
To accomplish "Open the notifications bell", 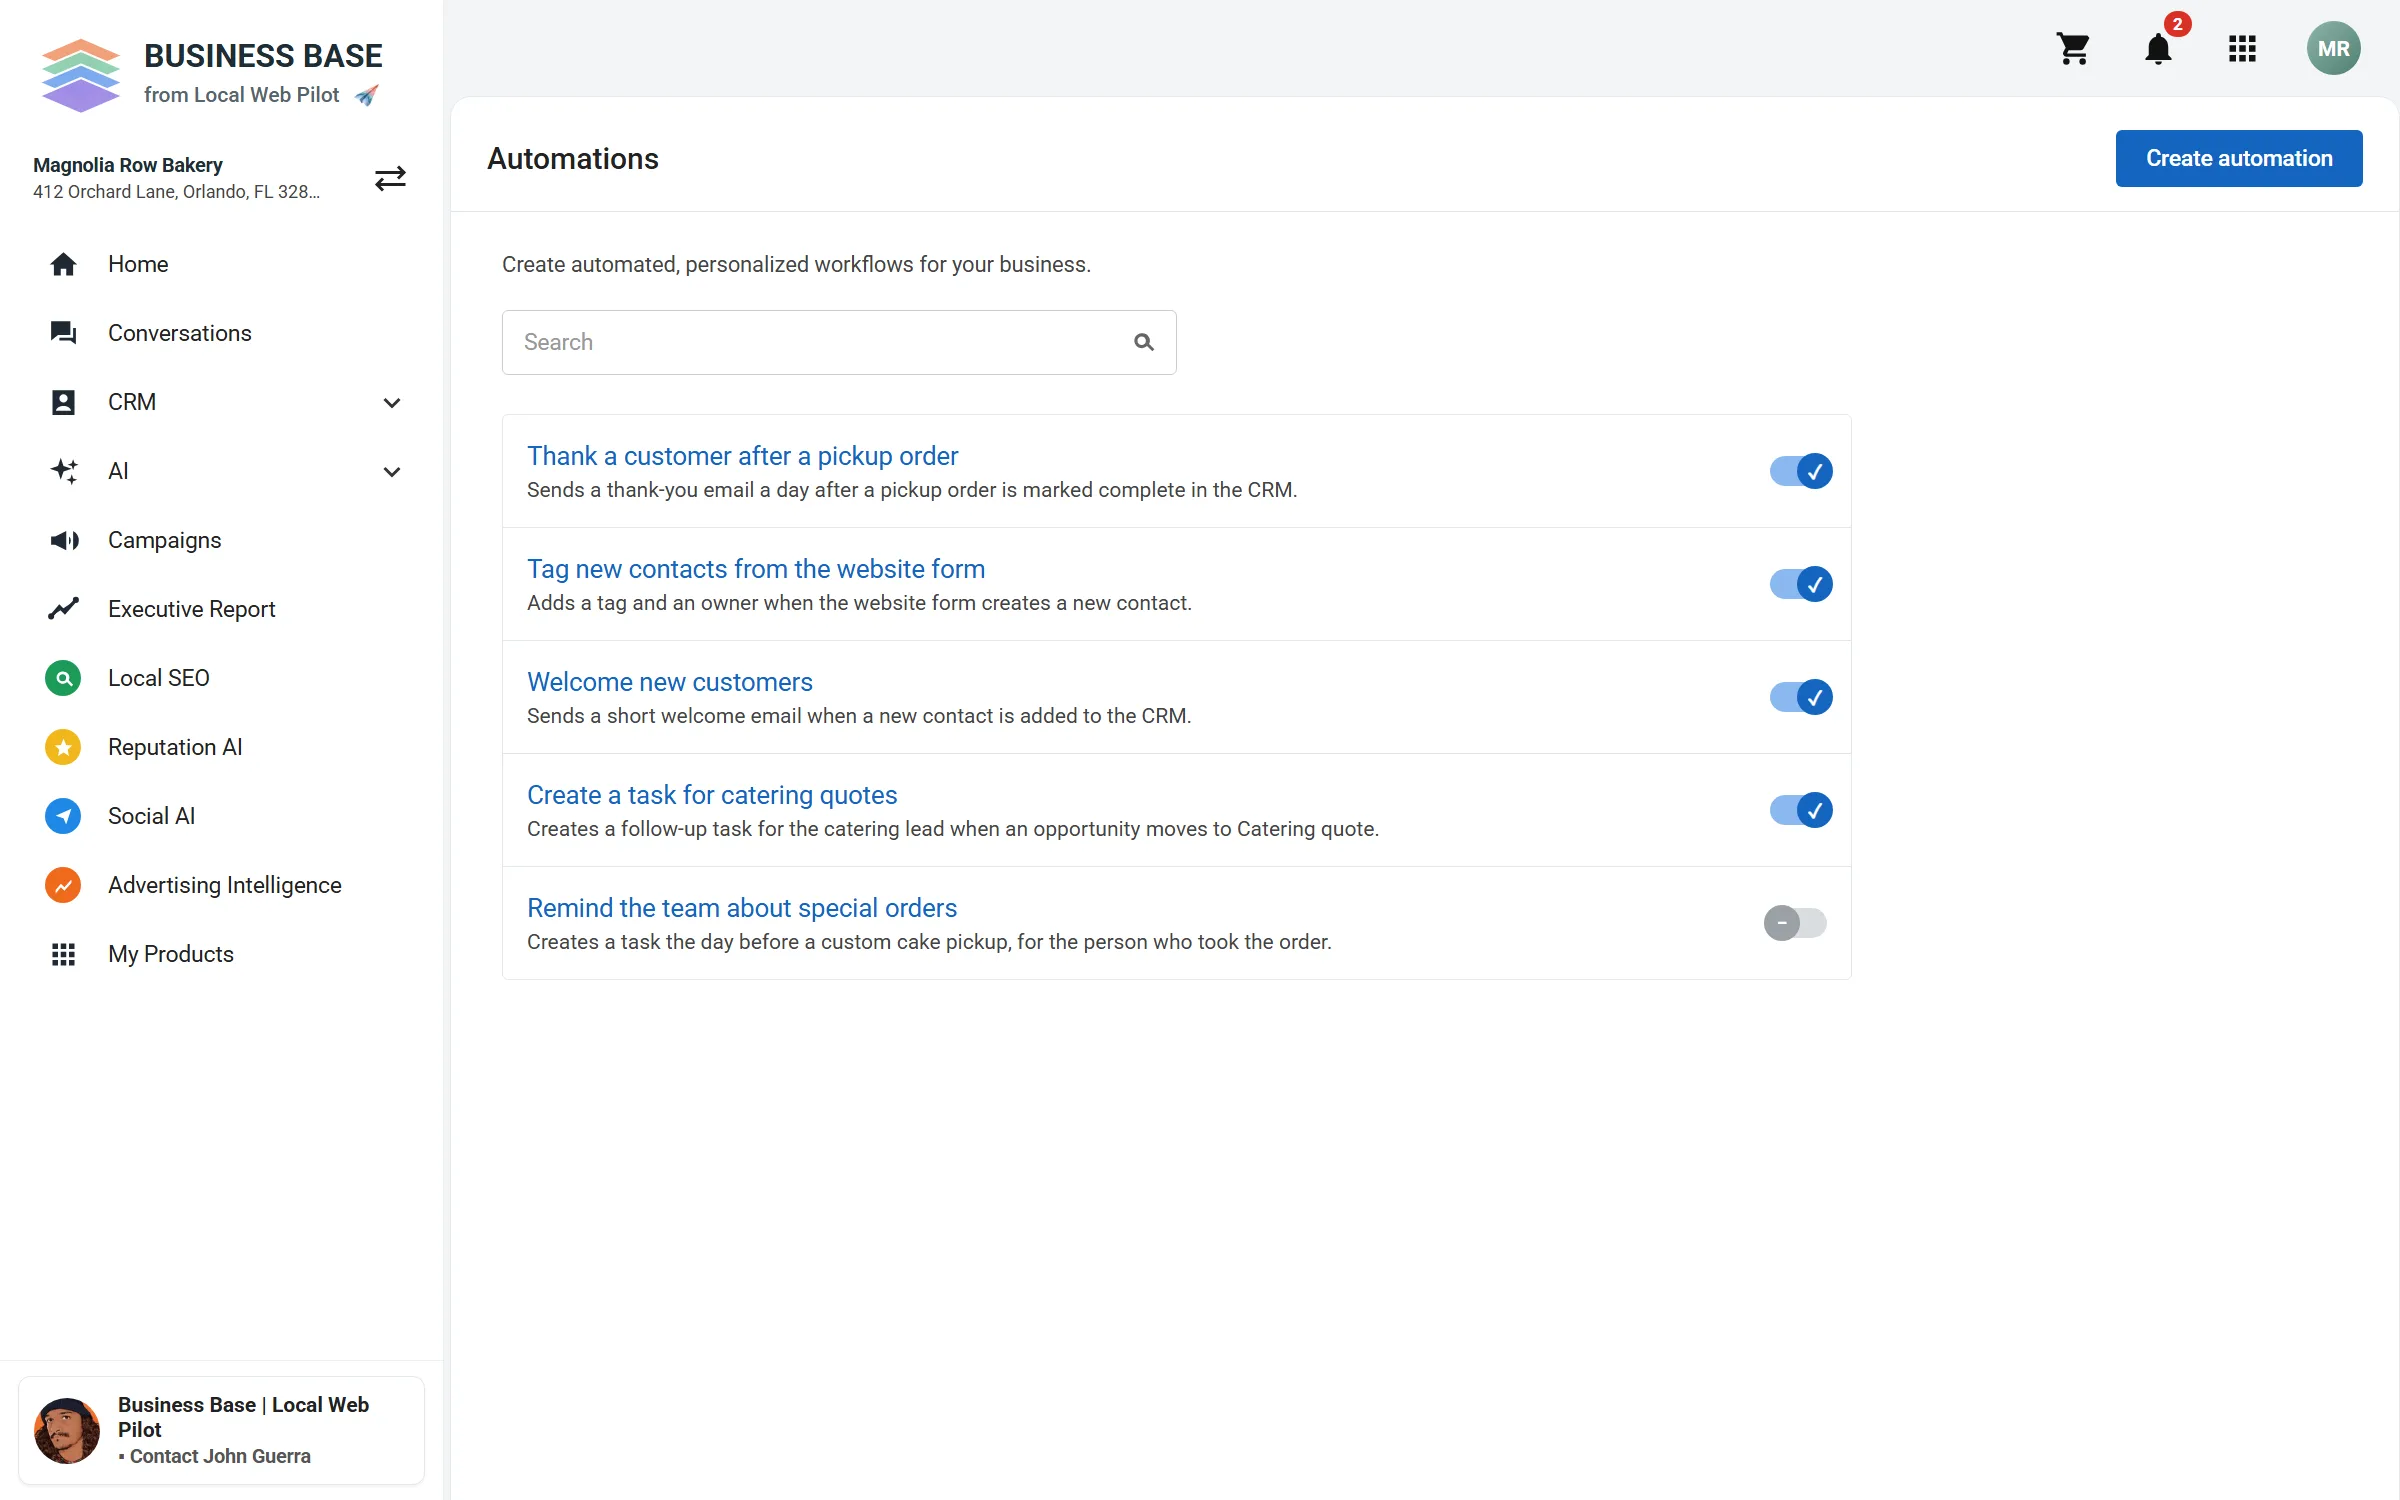I will tap(2158, 48).
